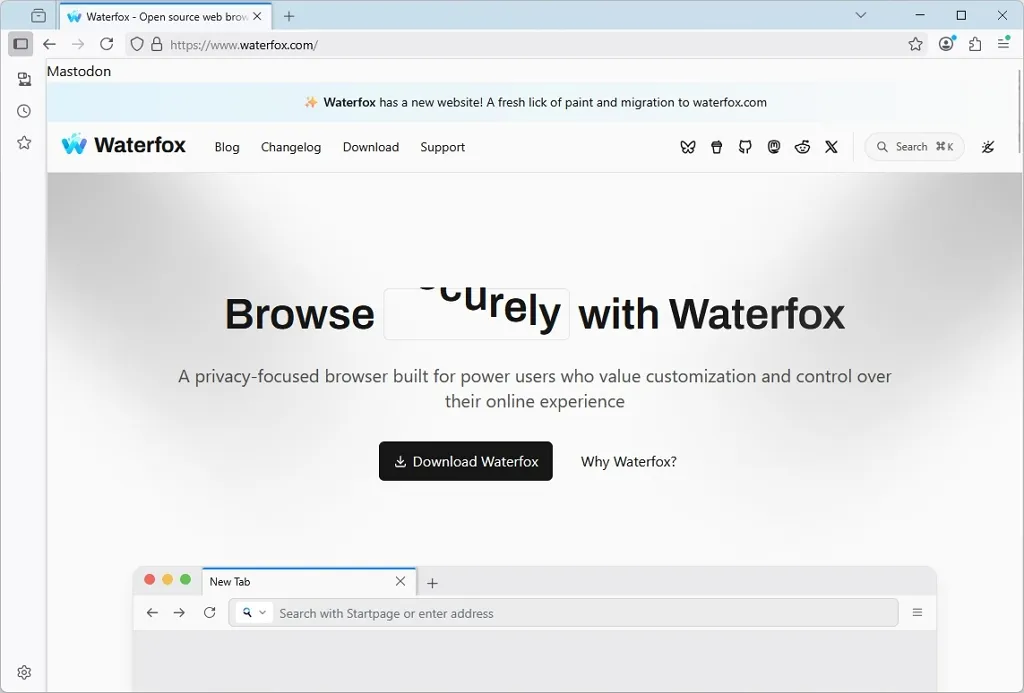
Task: Open the extensions puzzle-piece icon
Action: [975, 44]
